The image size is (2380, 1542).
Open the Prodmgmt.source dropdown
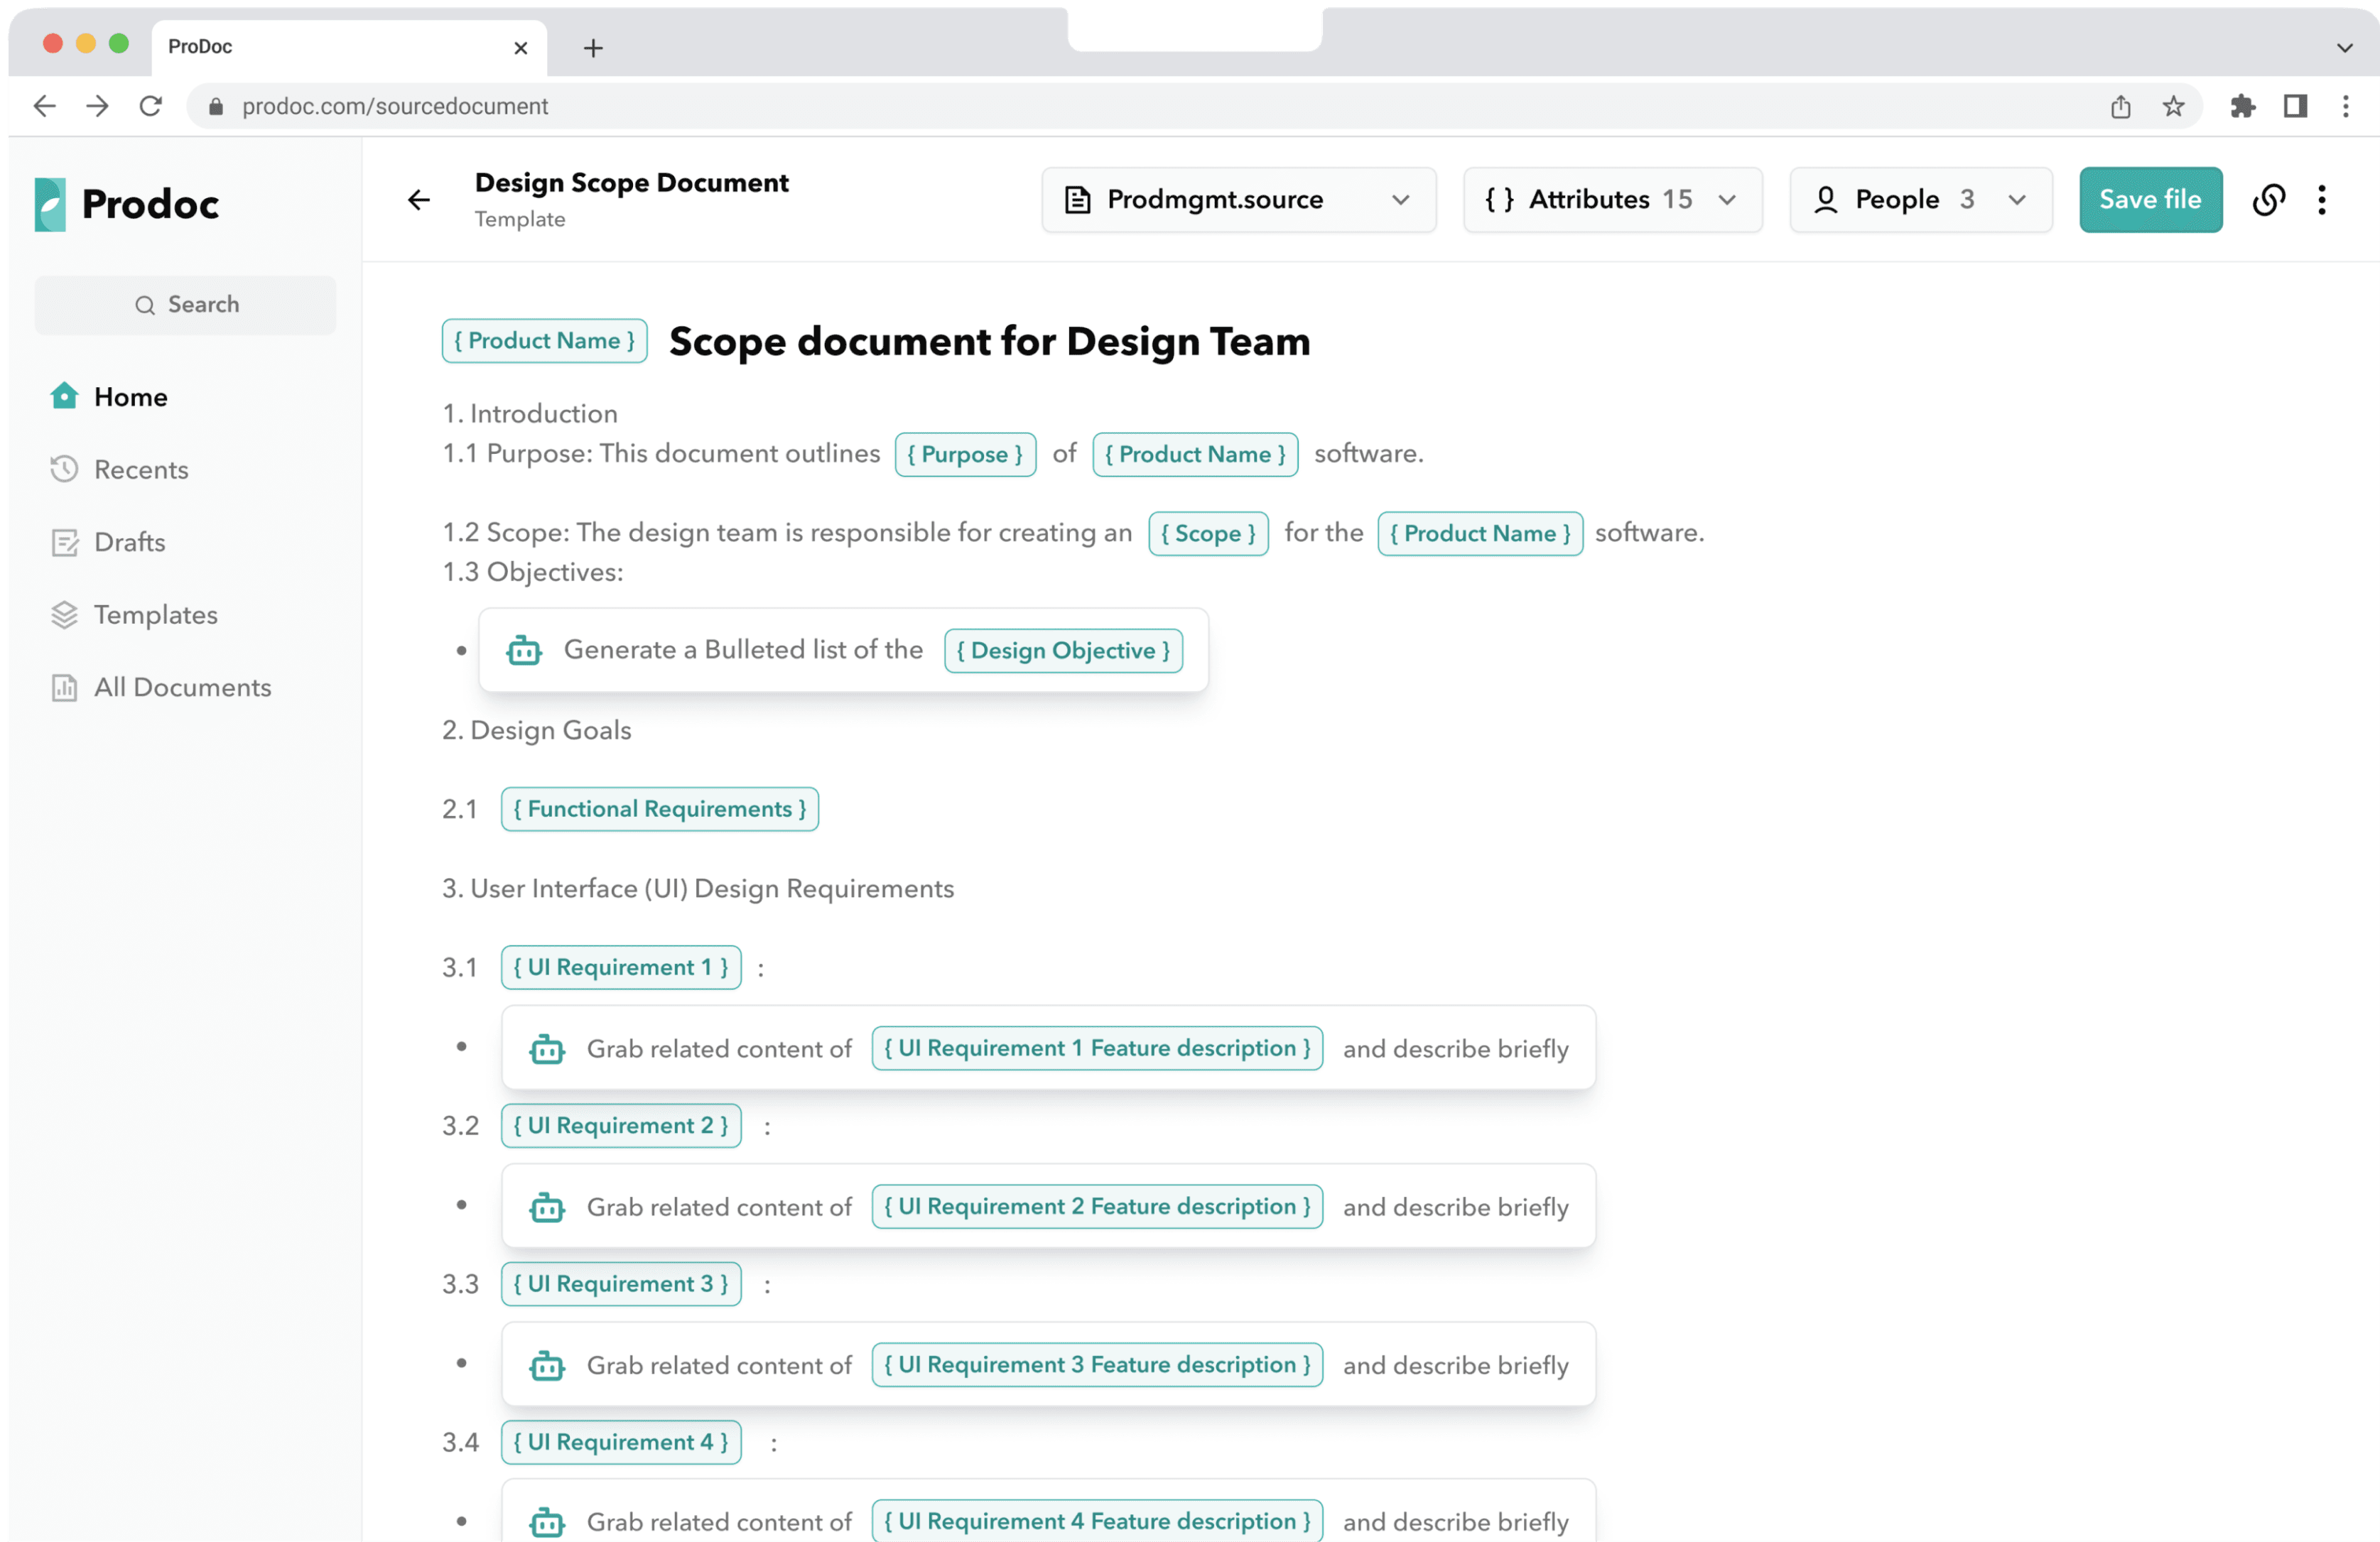pos(1238,200)
